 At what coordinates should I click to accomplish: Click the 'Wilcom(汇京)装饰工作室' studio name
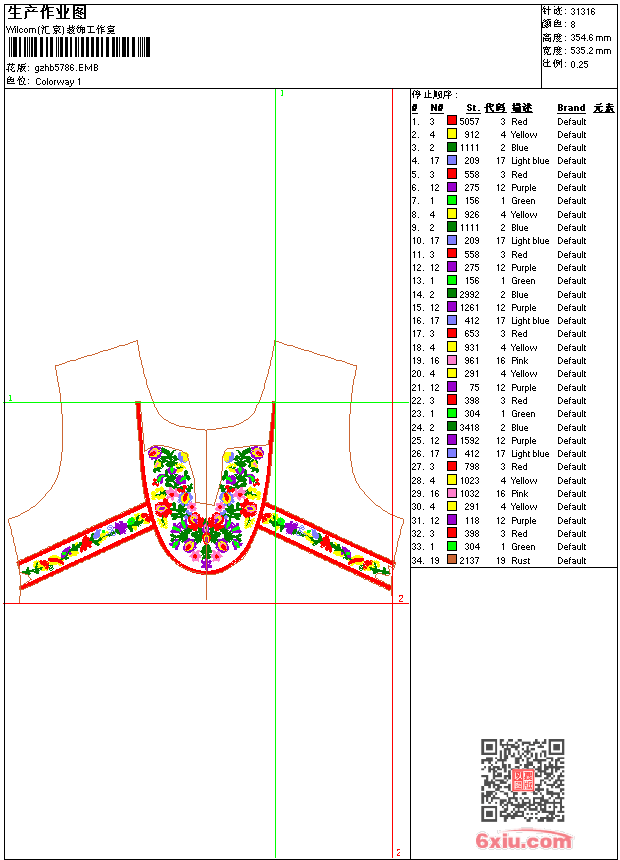(60, 30)
